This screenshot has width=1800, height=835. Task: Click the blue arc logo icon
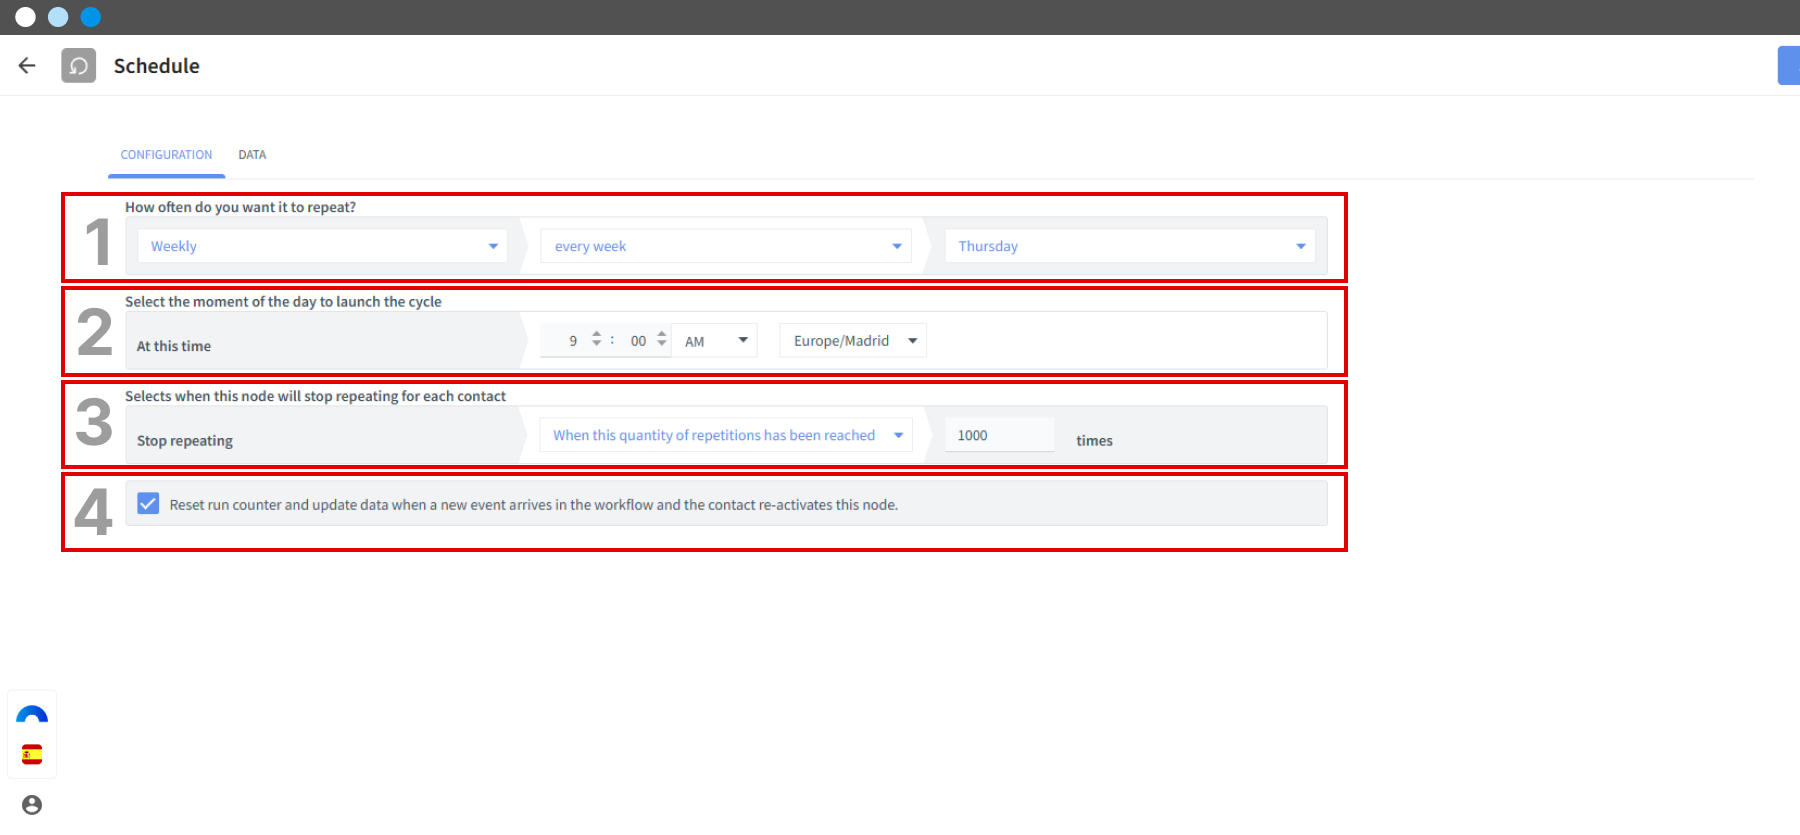(32, 715)
